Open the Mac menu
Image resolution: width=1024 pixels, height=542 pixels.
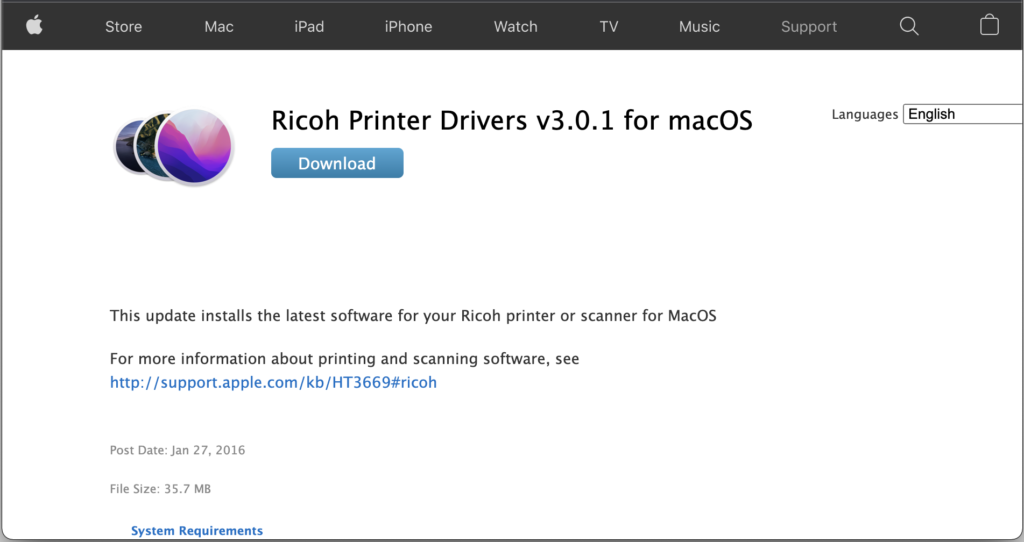point(219,27)
